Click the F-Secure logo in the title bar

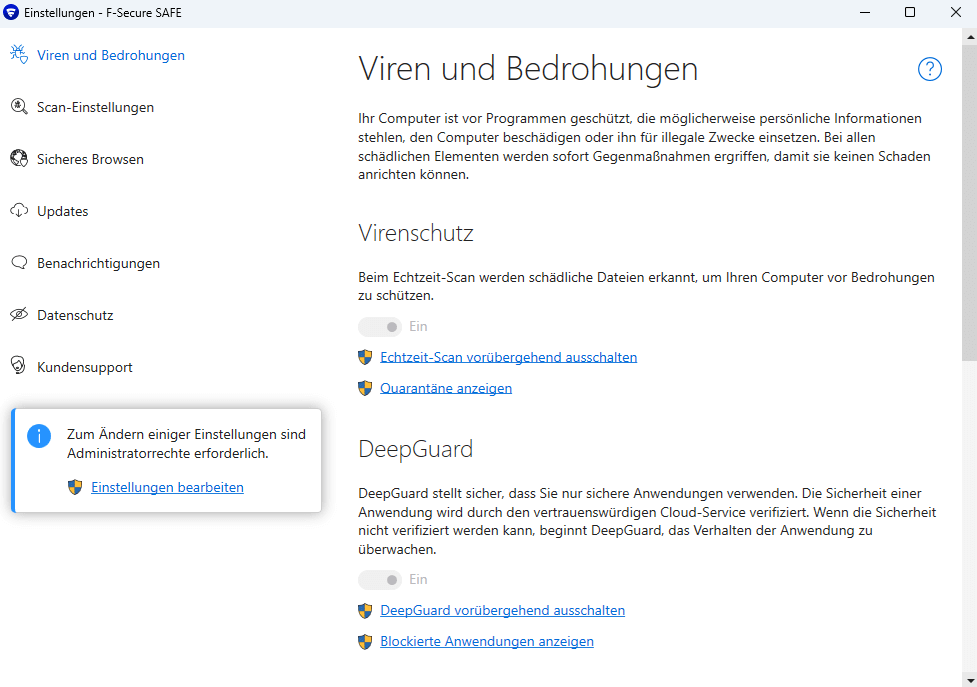point(11,12)
